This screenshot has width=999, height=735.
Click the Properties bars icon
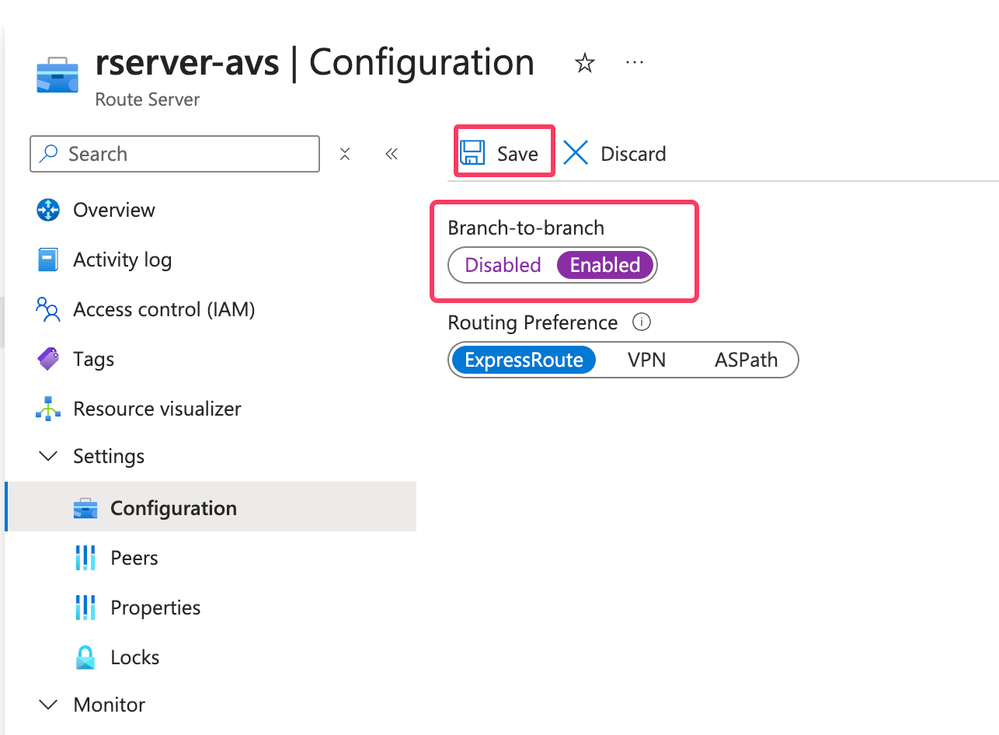coord(85,607)
